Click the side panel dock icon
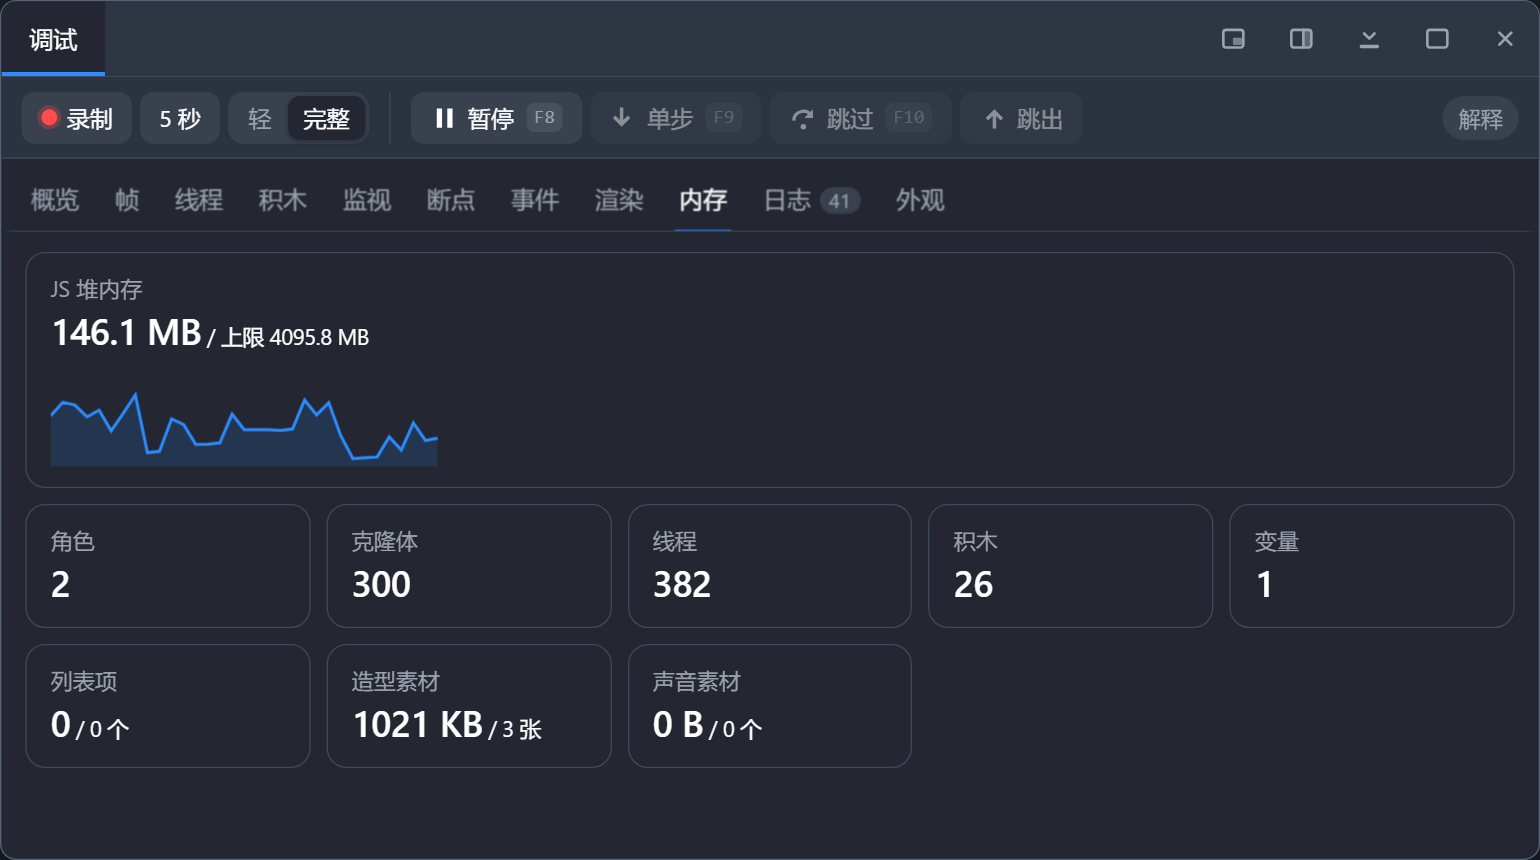Viewport: 1540px width, 860px height. tap(1301, 39)
